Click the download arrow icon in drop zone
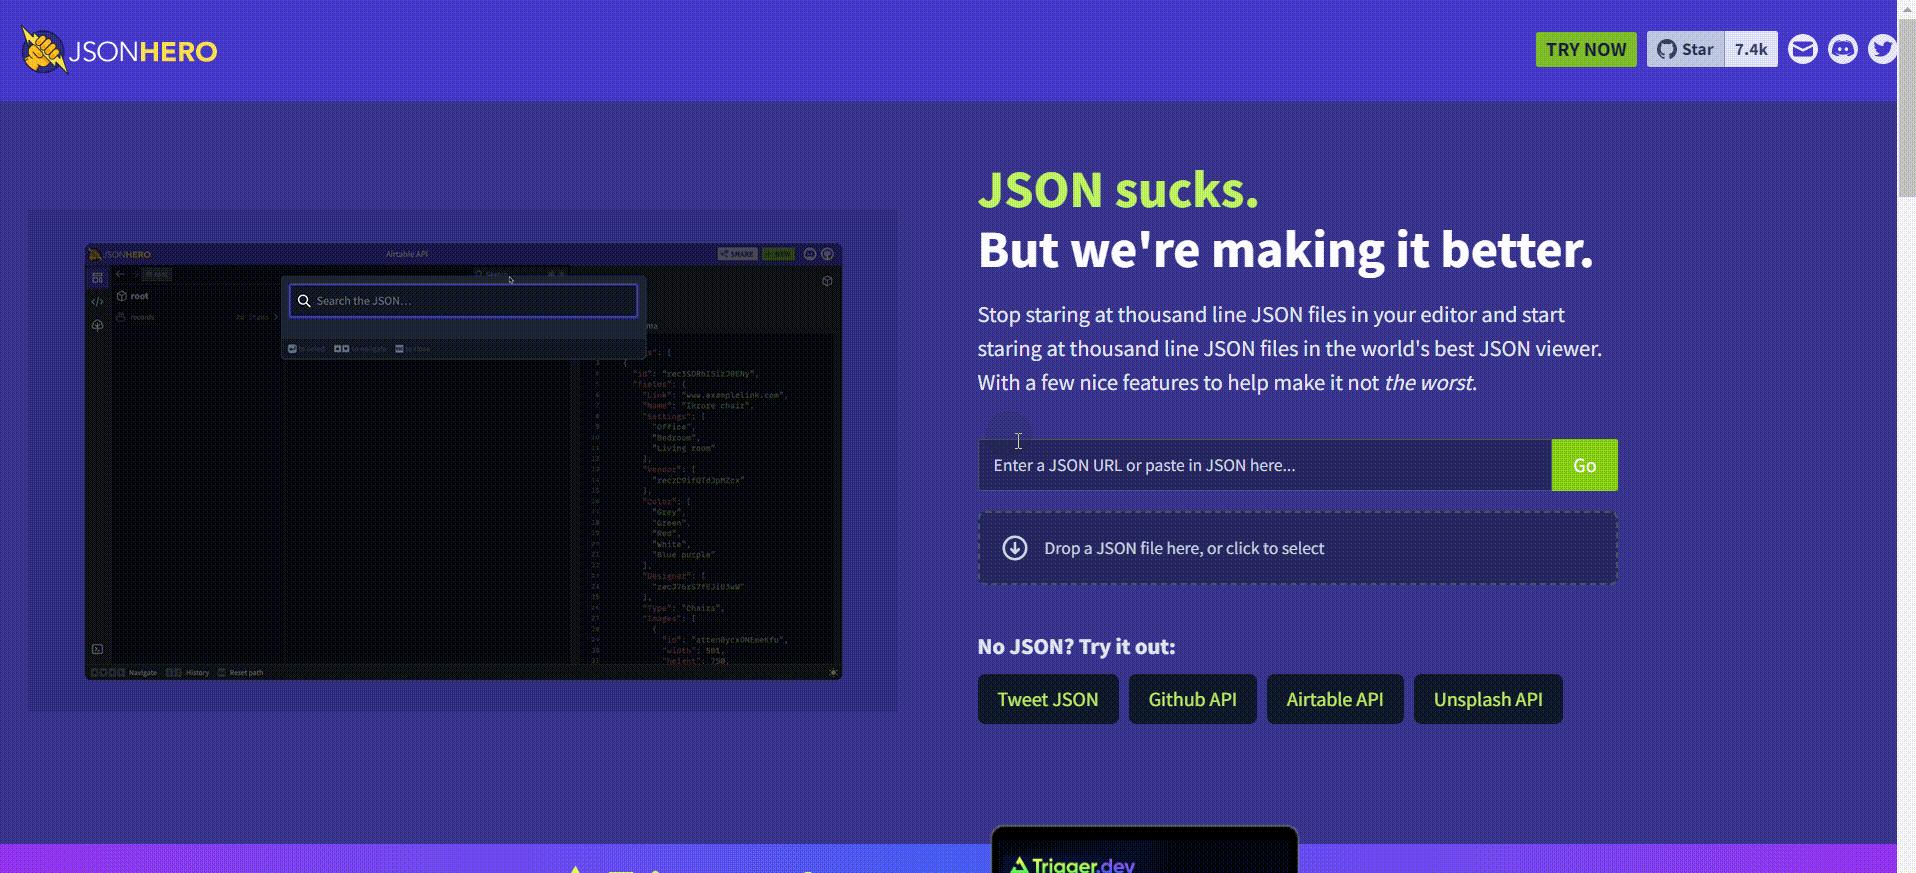This screenshot has height=873, width=1916. point(1015,548)
